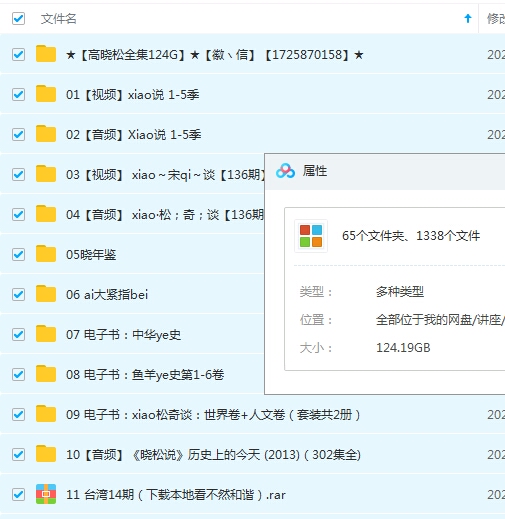Uncheck the 02【音频】Xiao说 1-5季 checkbox
Image resolution: width=505 pixels, height=519 pixels.
18,134
